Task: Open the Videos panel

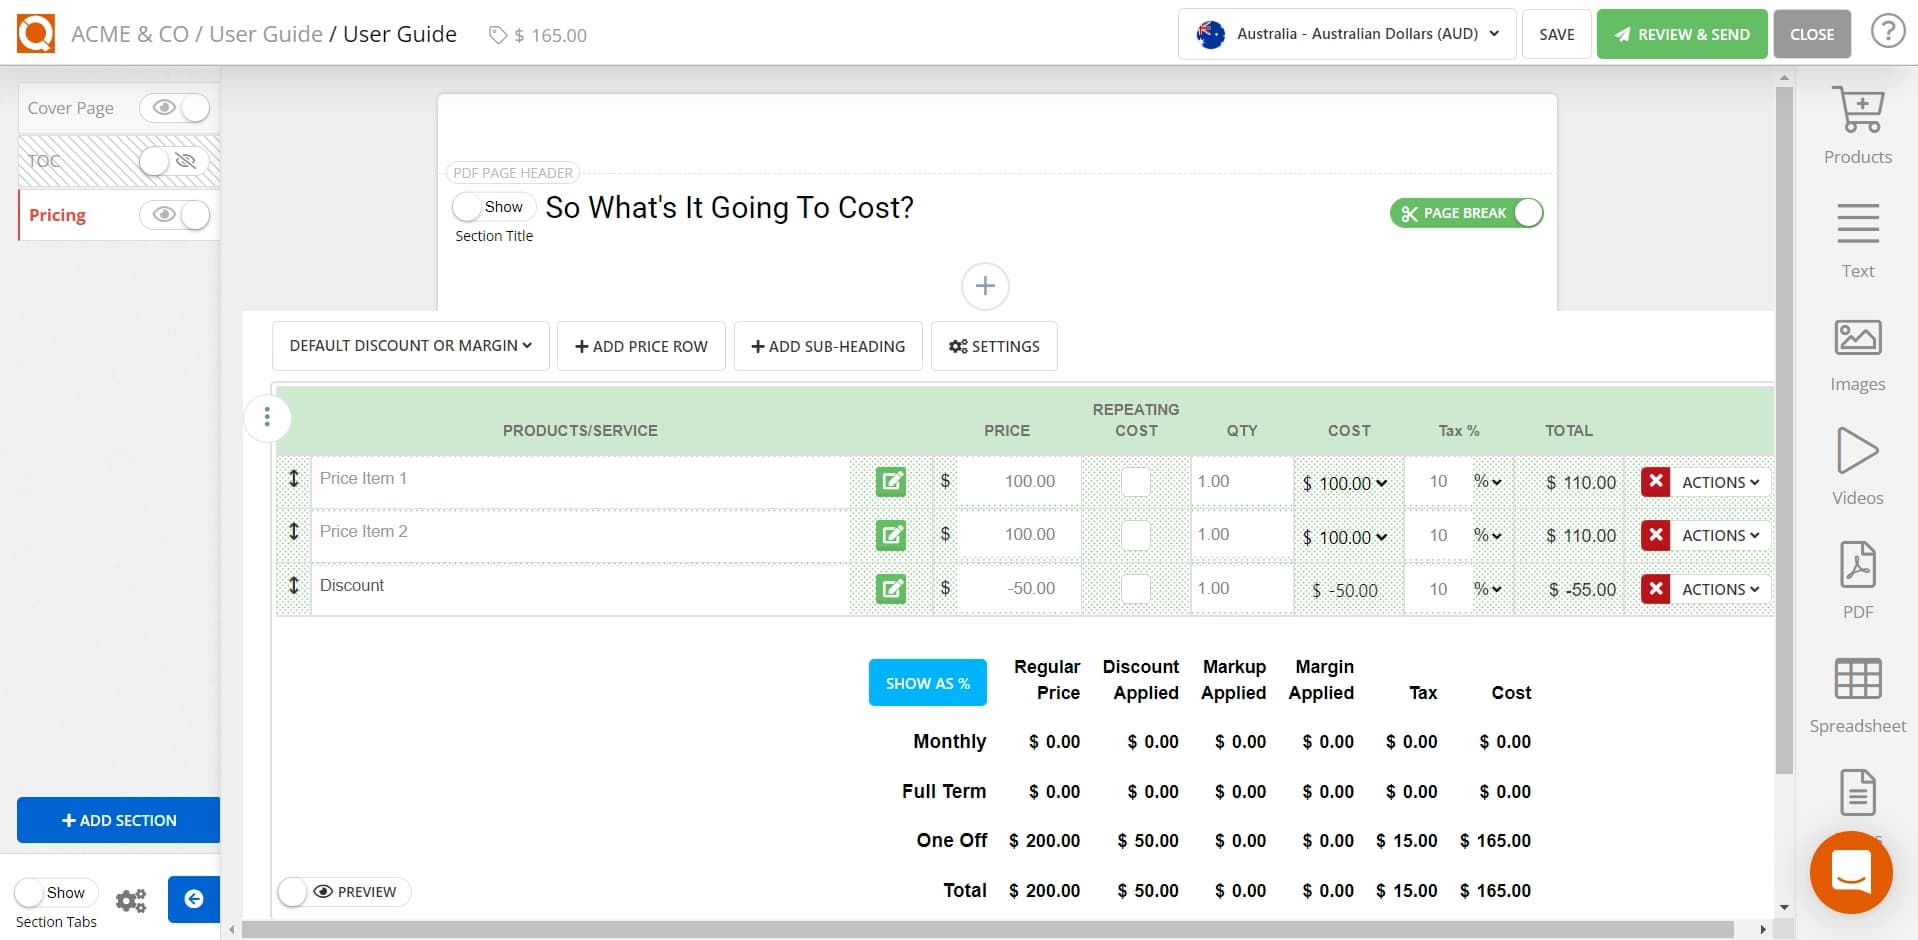Action: coord(1857,465)
